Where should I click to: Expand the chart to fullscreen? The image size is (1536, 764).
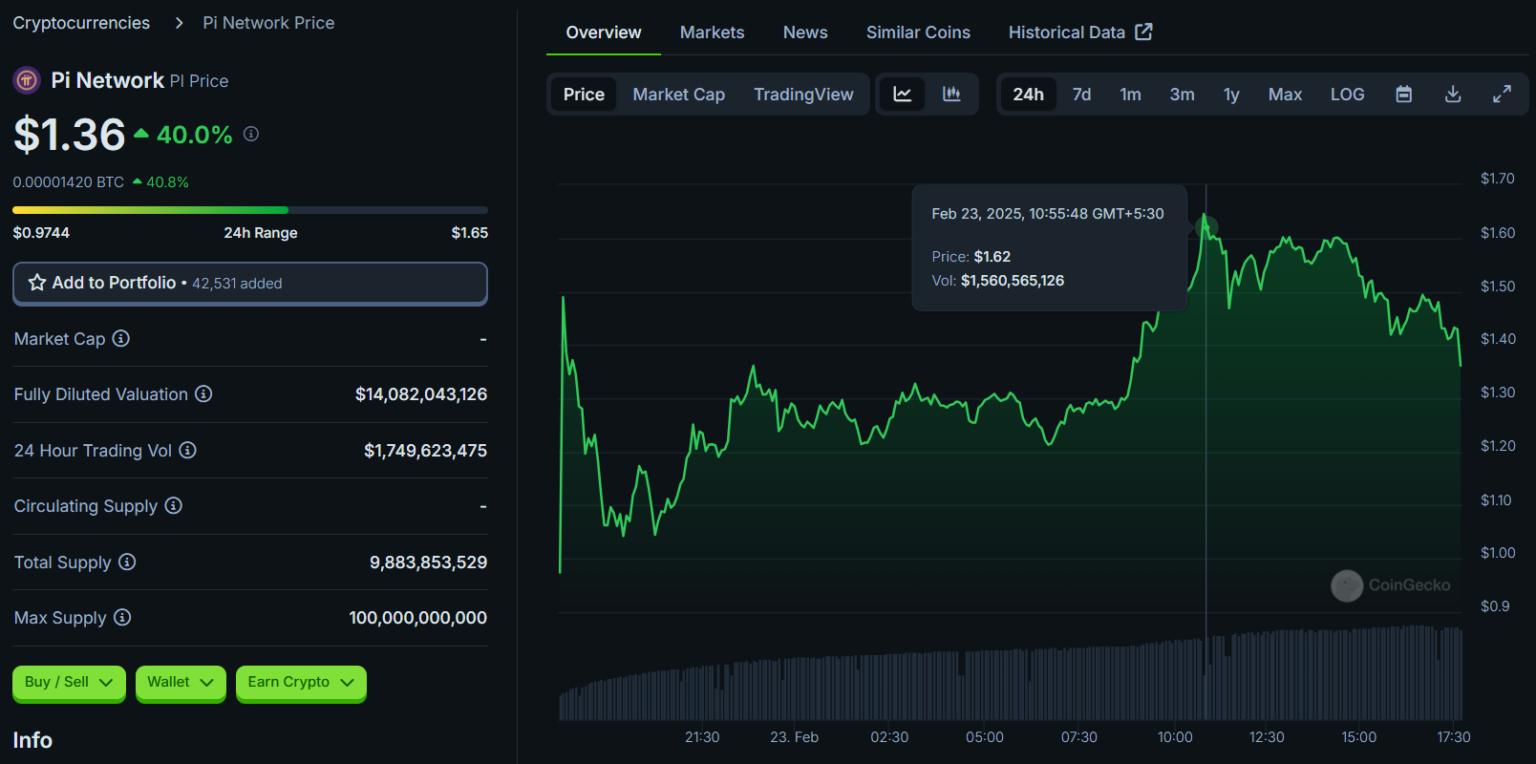click(1501, 93)
